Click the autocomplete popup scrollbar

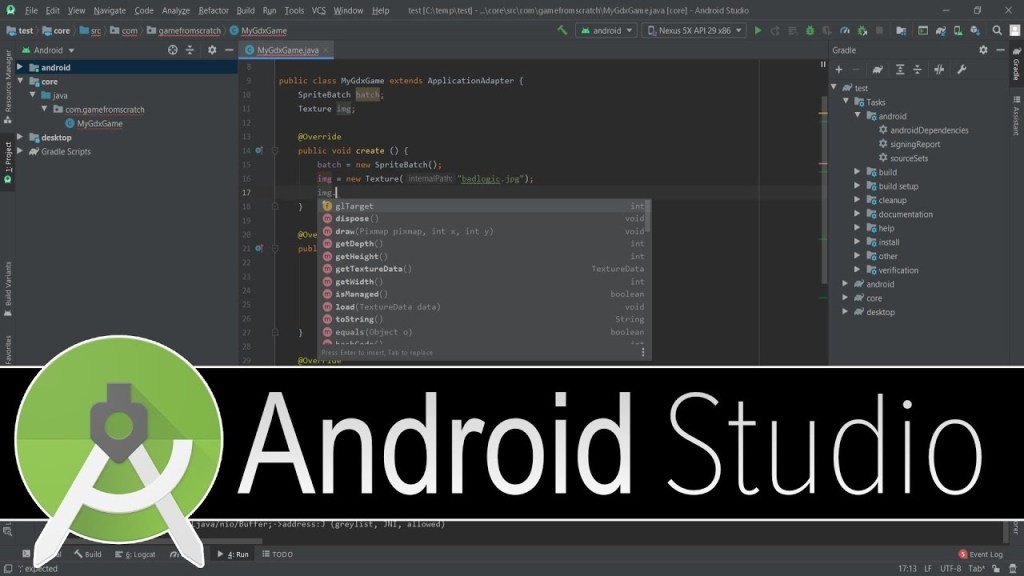[648, 217]
